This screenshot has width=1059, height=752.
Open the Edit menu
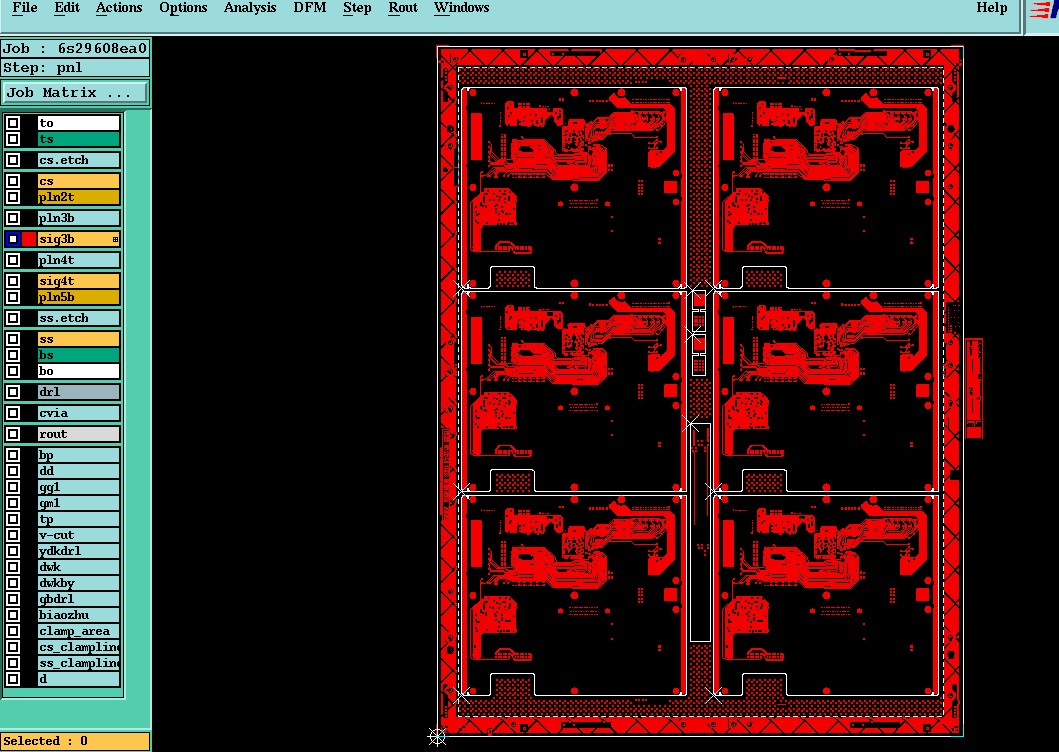click(x=67, y=8)
